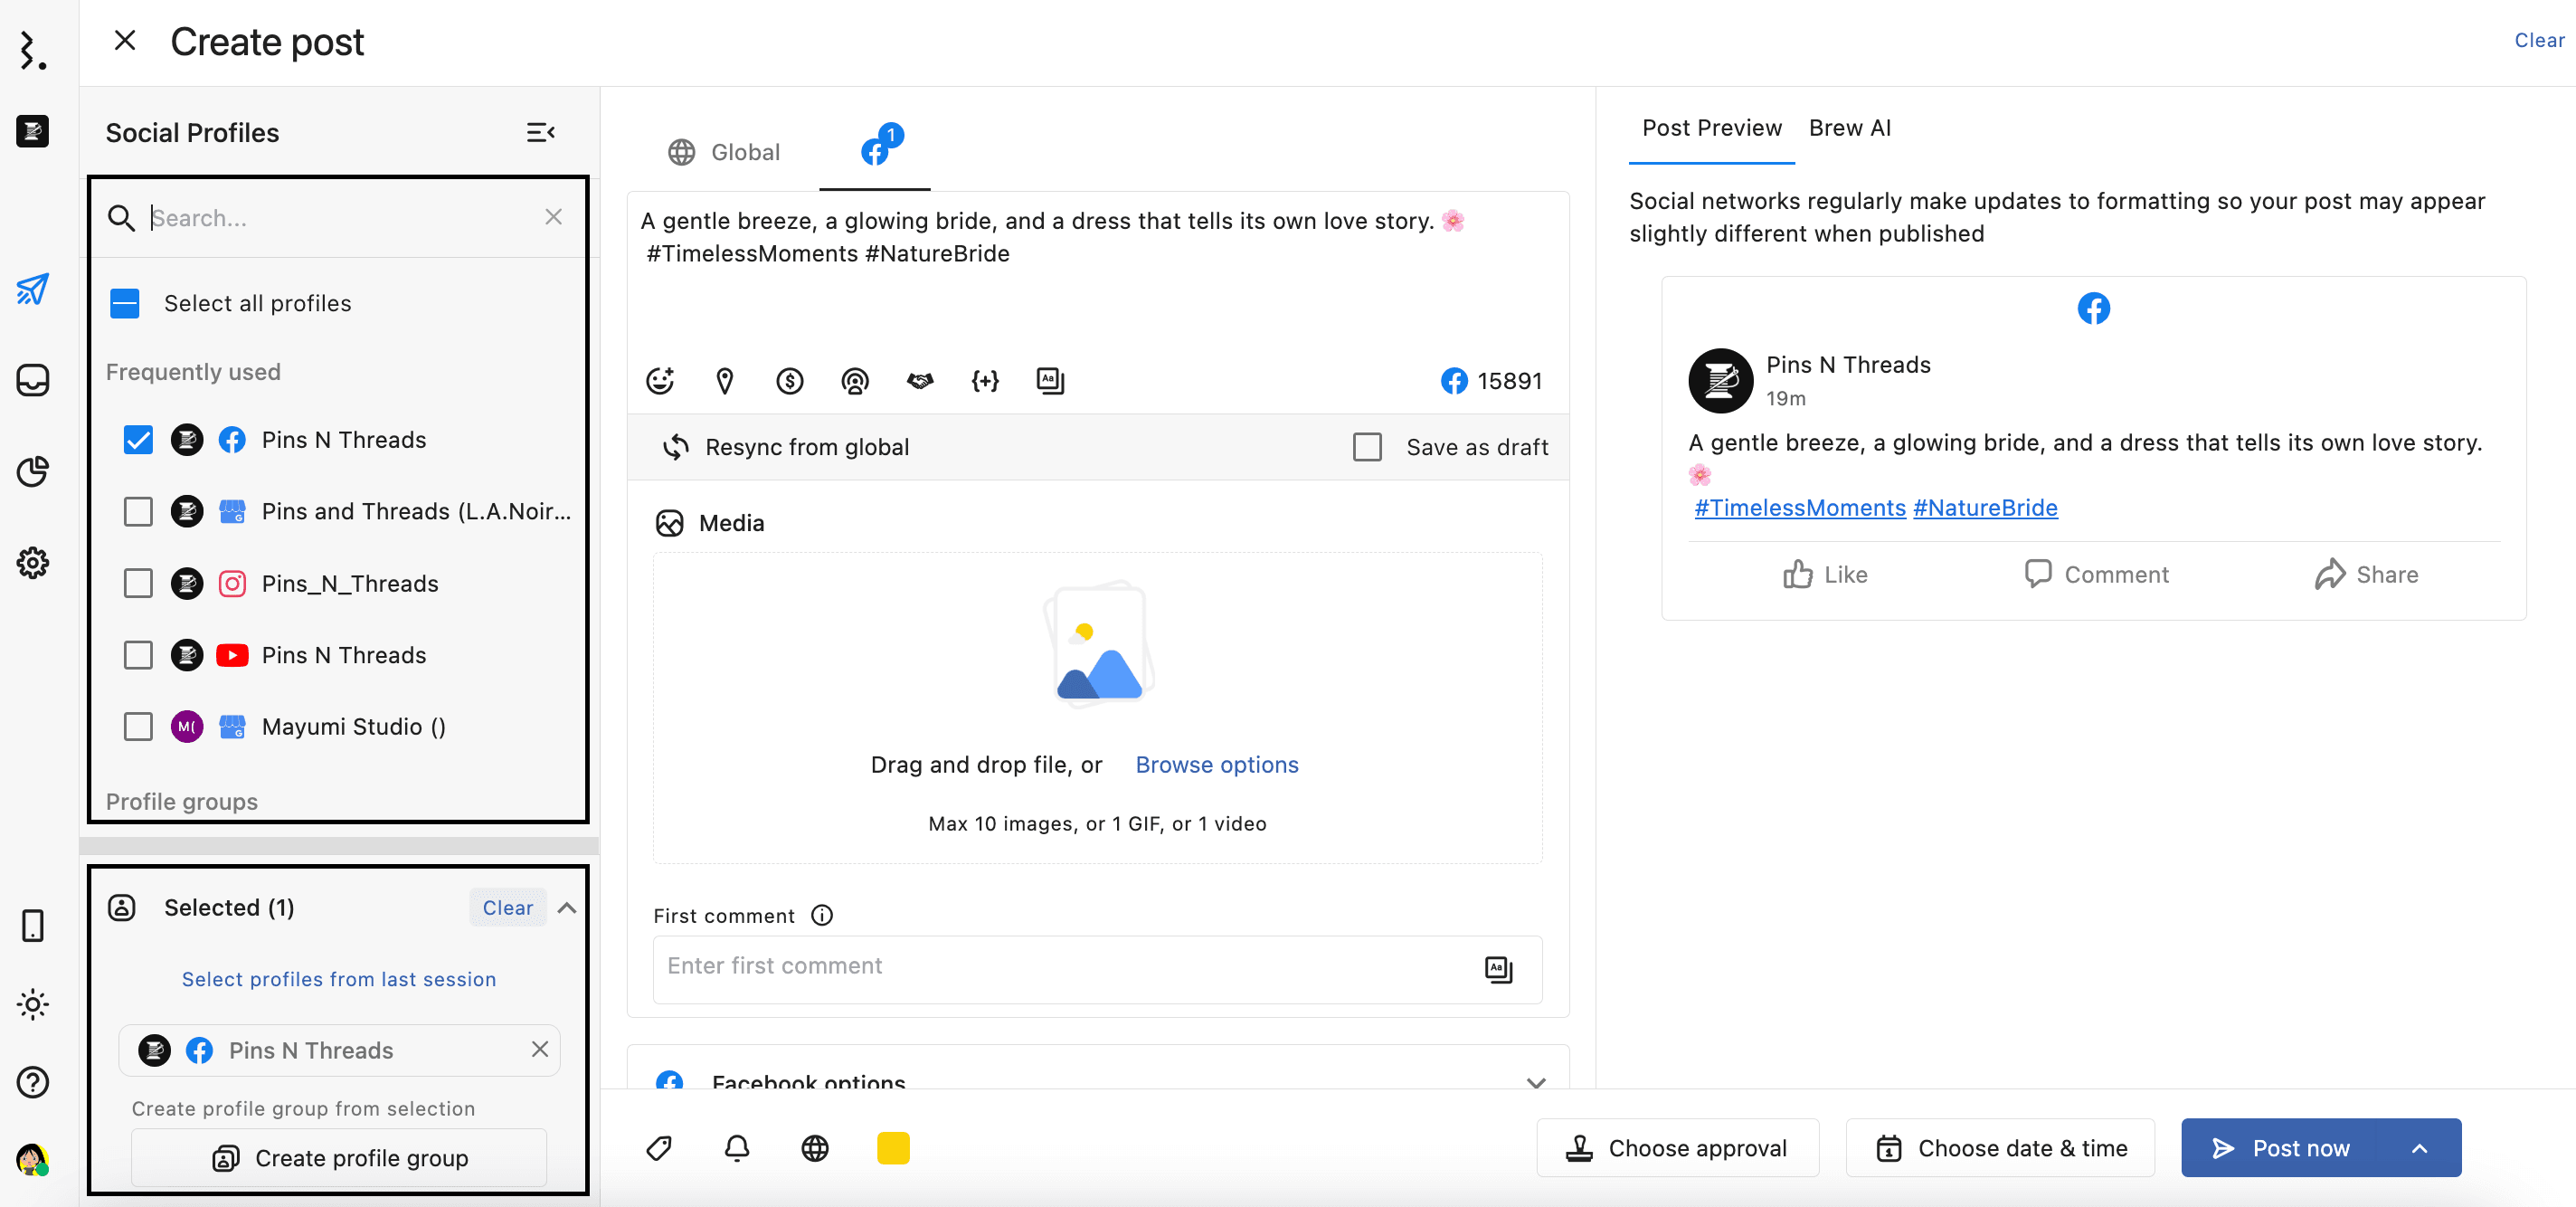This screenshot has height=1207, width=2576.
Task: Open the inbox icon in sidebar
Action: coord(33,380)
